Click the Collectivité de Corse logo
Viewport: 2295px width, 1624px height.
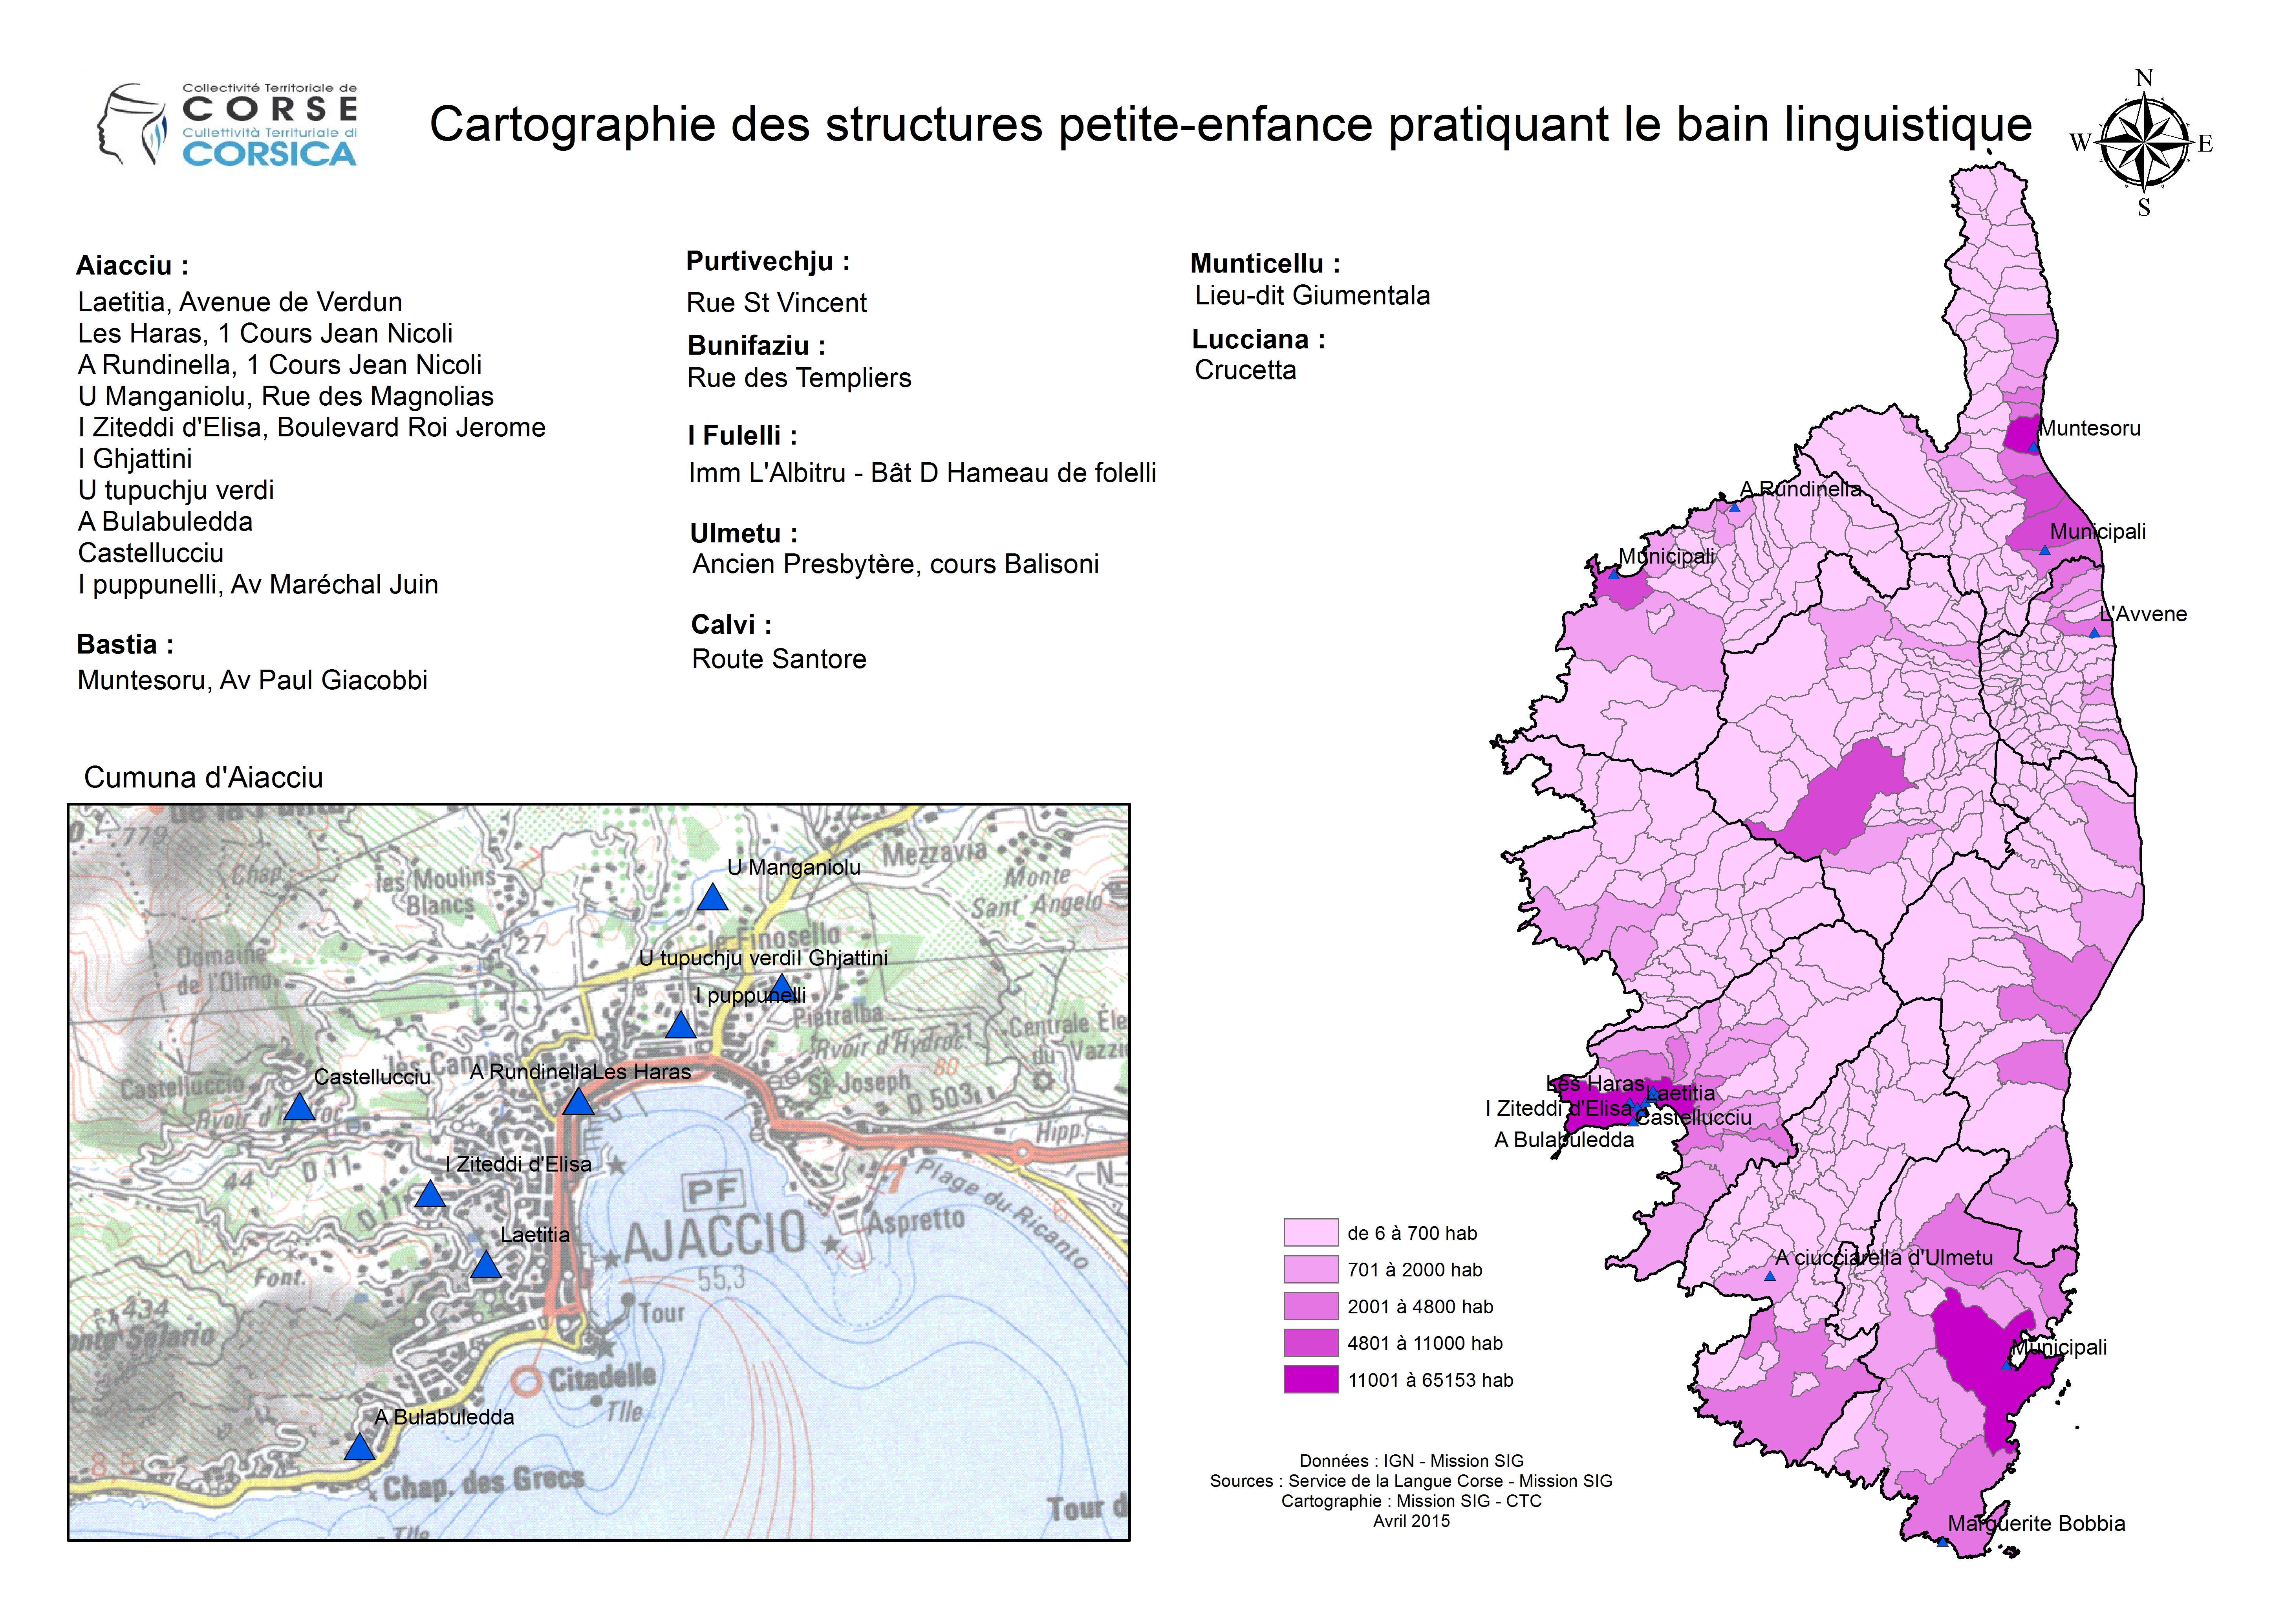227,124
